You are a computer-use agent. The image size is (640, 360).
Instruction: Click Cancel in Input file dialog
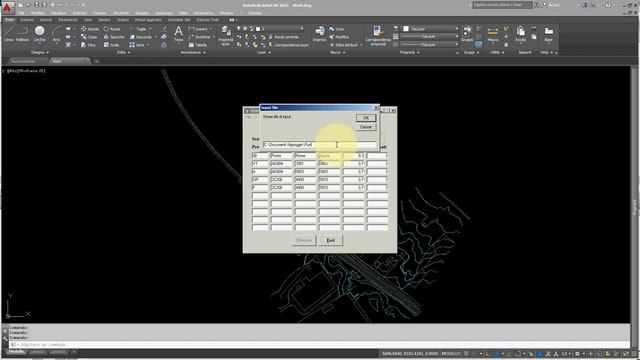pos(365,127)
